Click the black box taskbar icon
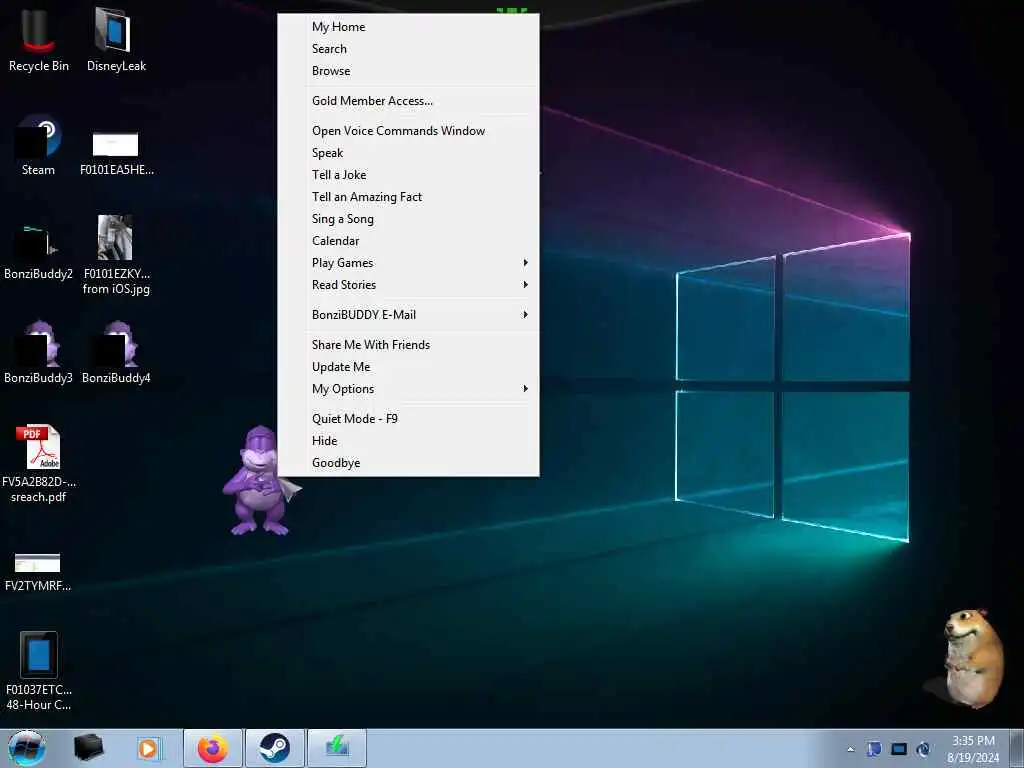The width and height of the screenshot is (1024, 768). [x=88, y=748]
